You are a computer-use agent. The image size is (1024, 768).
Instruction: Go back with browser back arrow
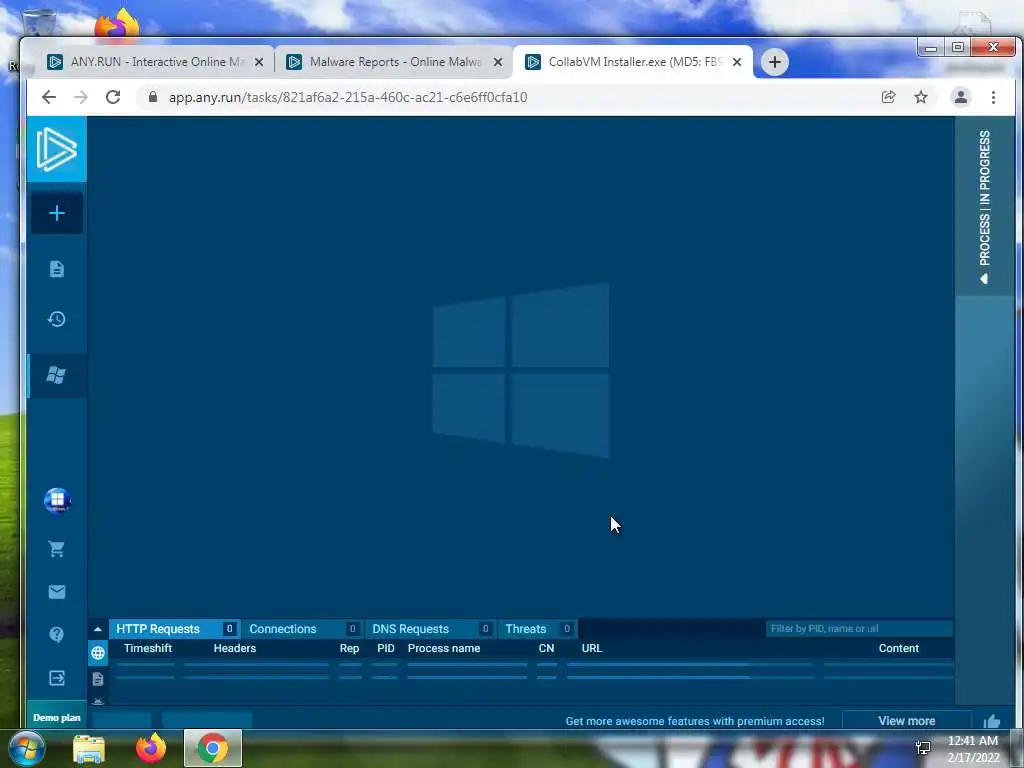pyautogui.click(x=49, y=97)
